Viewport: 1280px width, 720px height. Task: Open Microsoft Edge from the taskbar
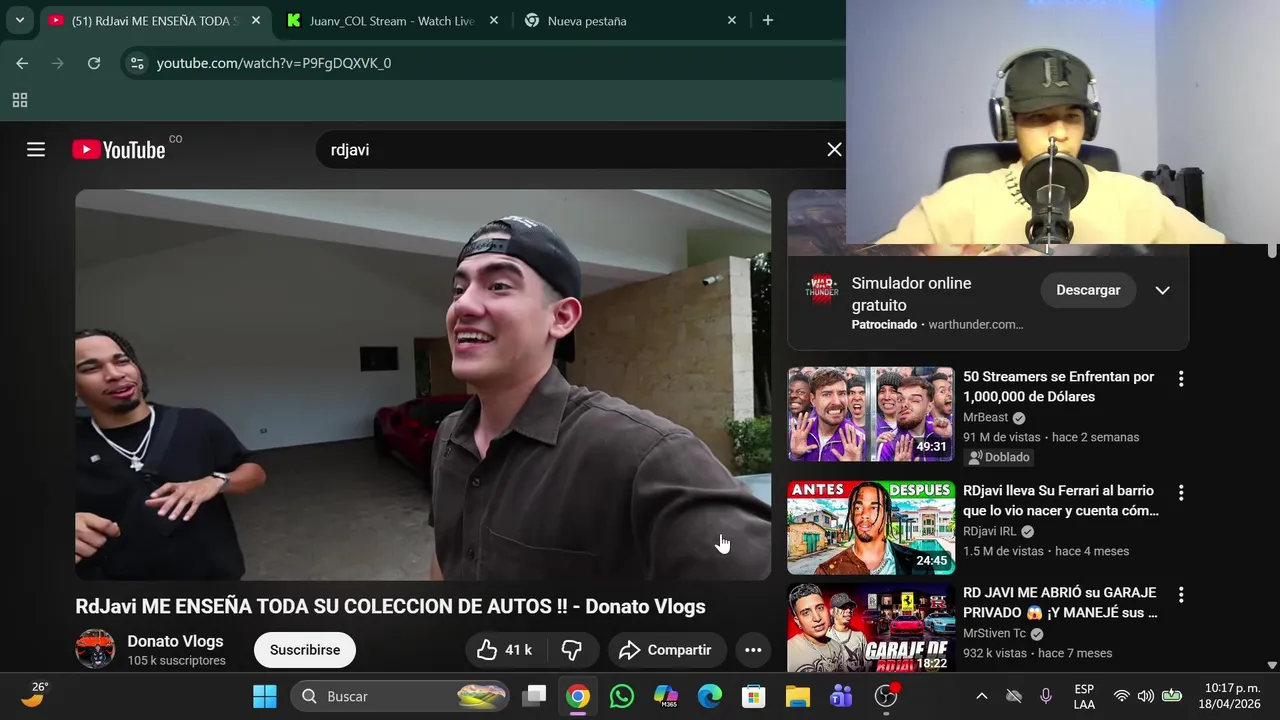click(710, 696)
